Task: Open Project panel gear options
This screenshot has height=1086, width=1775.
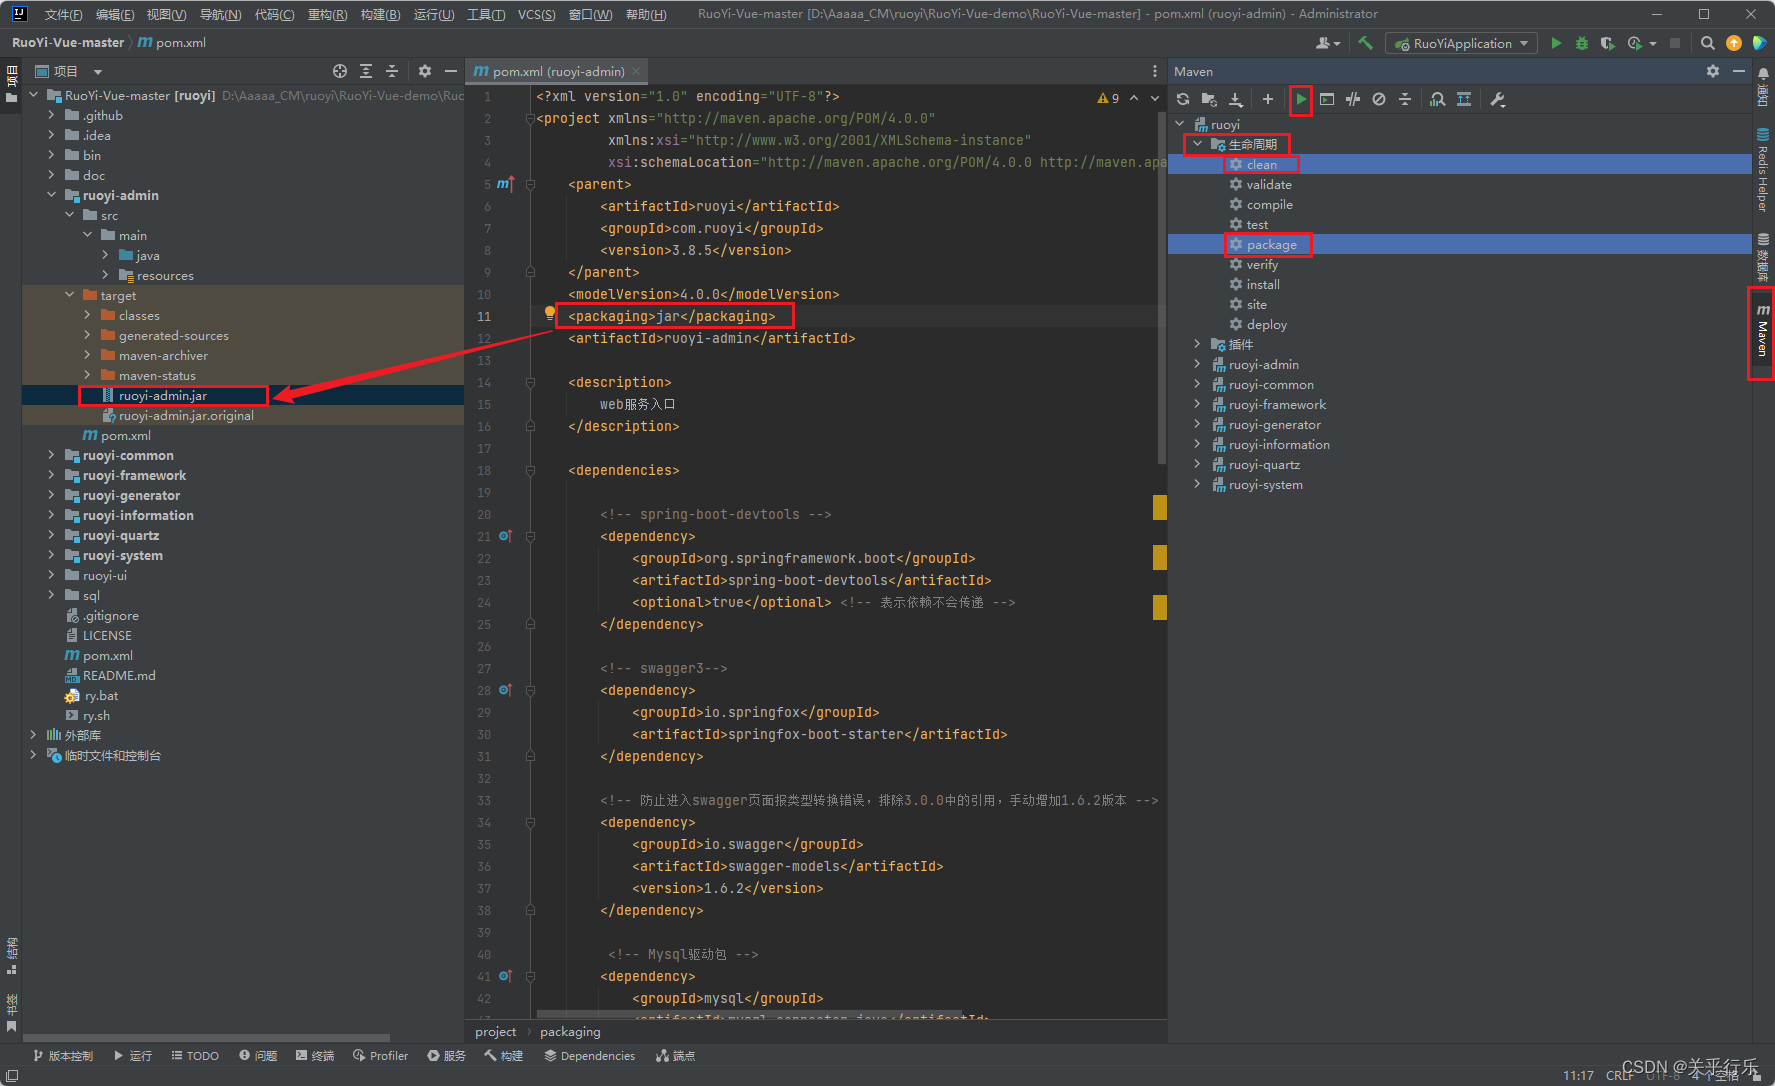Action: click(x=425, y=71)
